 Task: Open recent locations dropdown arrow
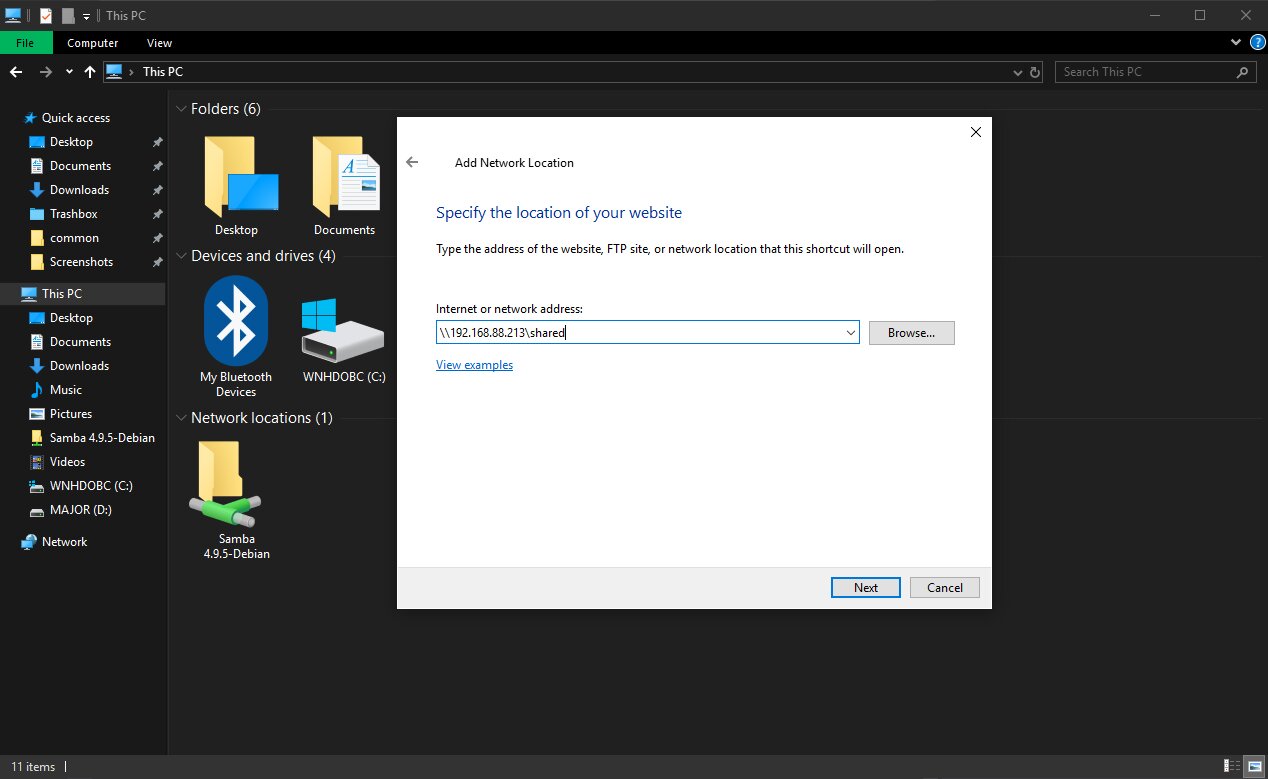(69, 72)
